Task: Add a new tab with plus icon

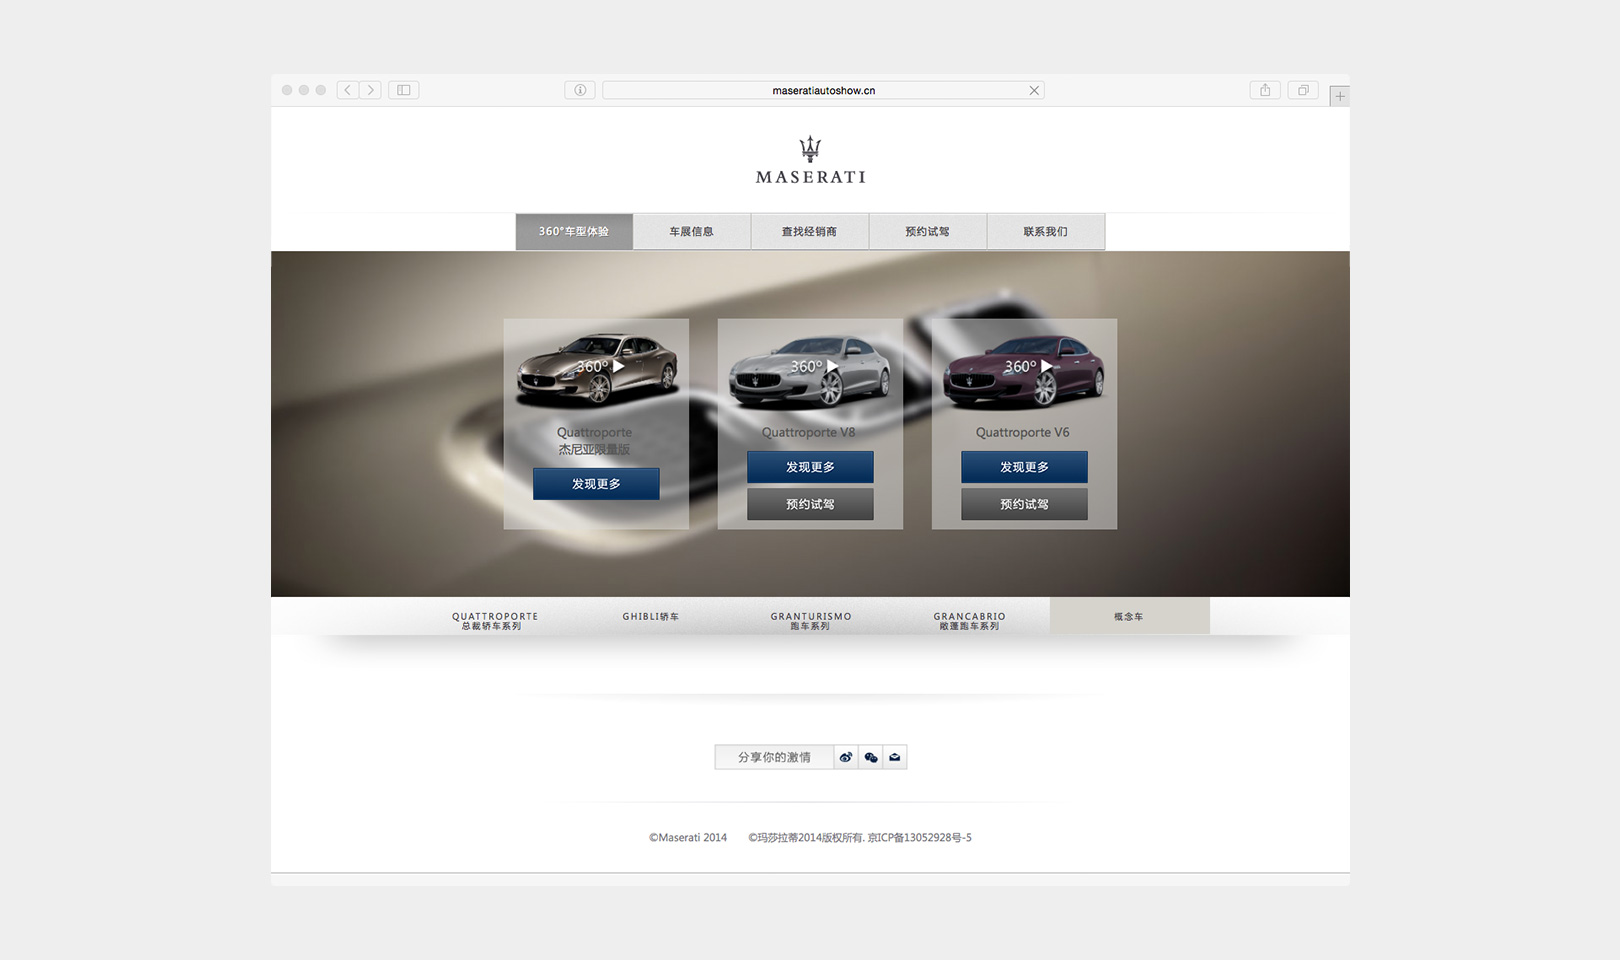Action: (1340, 96)
